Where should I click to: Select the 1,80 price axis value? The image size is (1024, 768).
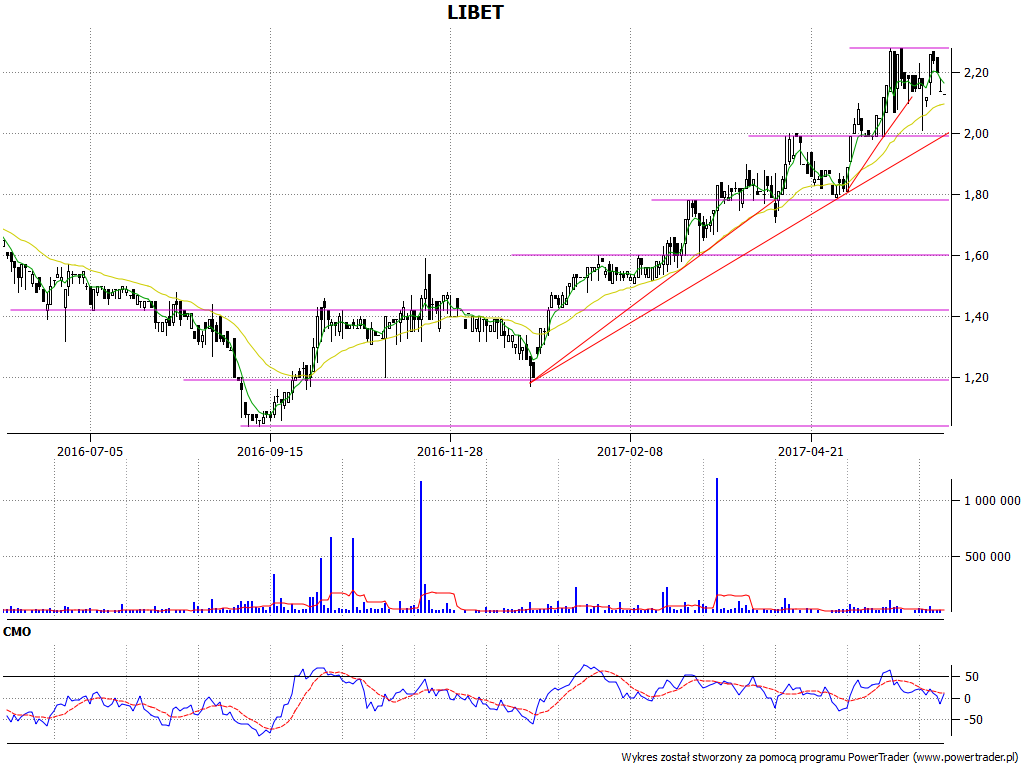point(976,195)
